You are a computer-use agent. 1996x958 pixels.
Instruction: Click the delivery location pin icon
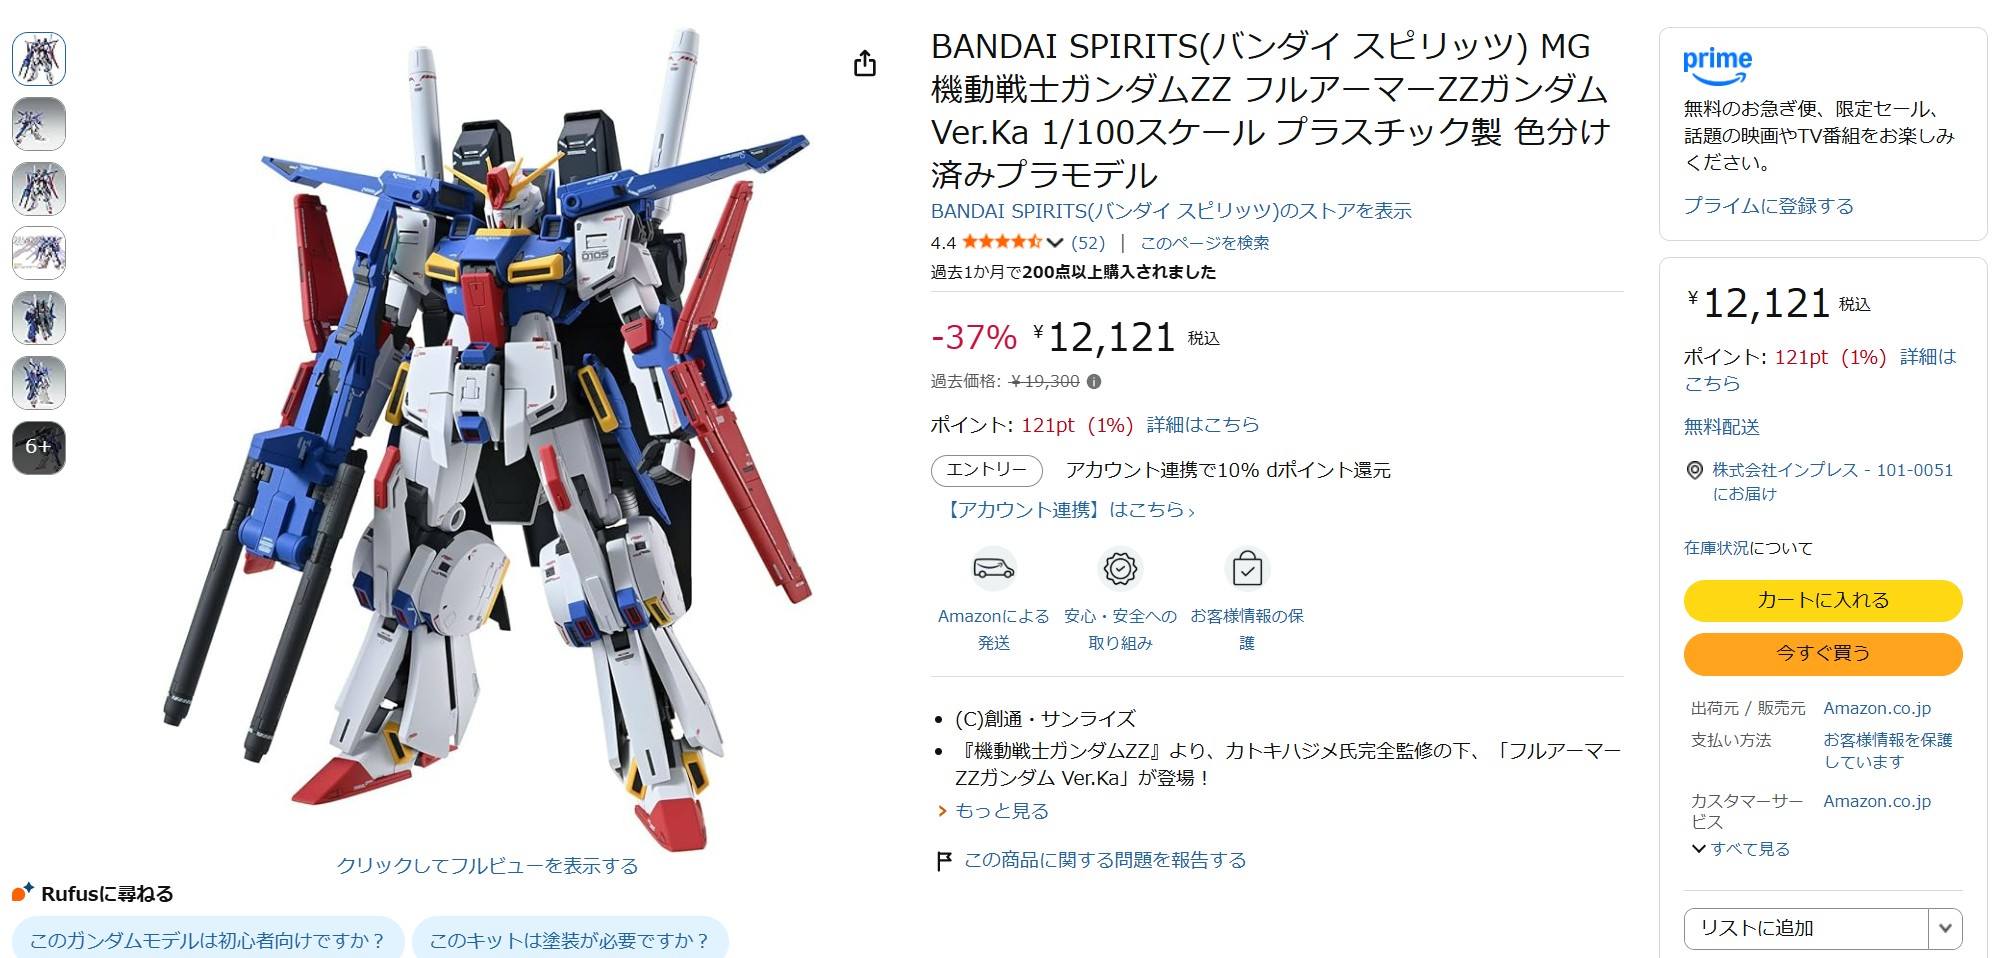[1694, 470]
